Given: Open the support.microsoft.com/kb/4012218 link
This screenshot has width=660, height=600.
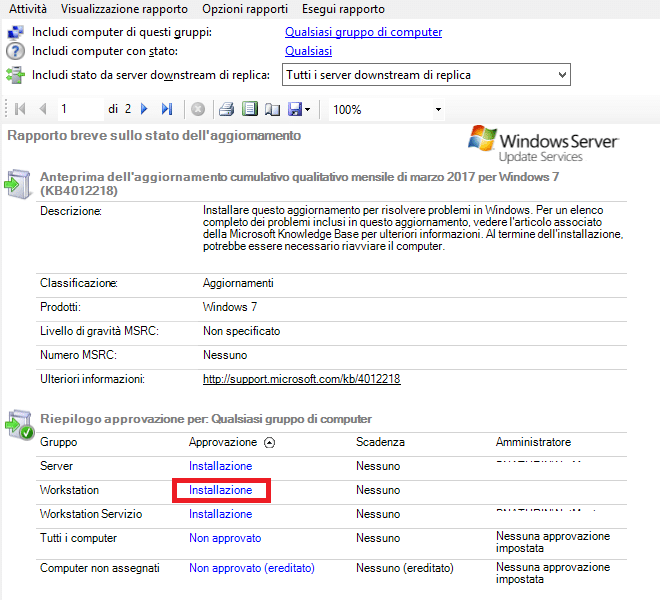Looking at the screenshot, I should (x=301, y=379).
